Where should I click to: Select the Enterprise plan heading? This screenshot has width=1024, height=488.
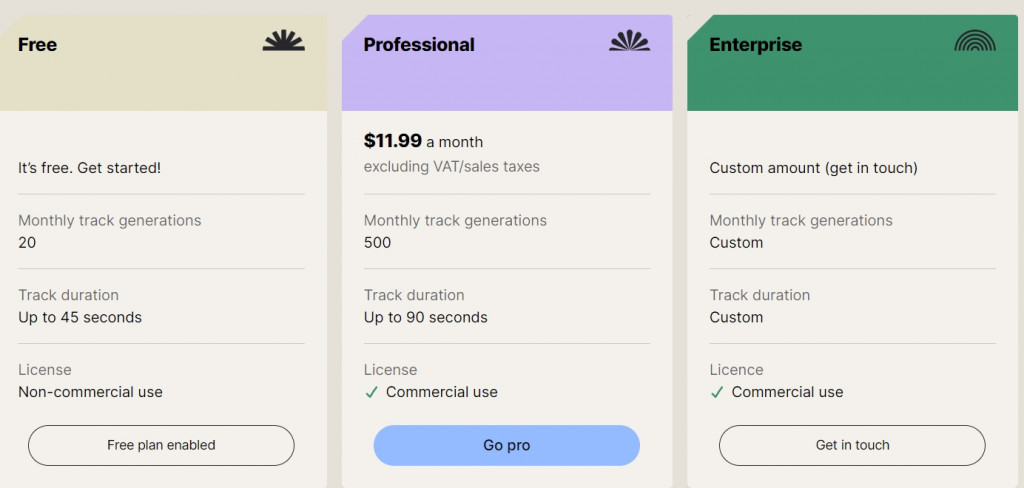click(x=755, y=45)
